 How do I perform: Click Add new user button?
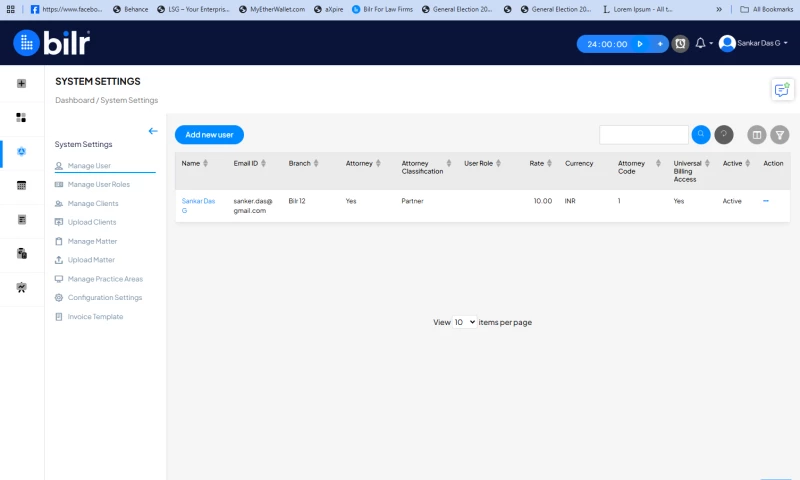[x=209, y=135]
